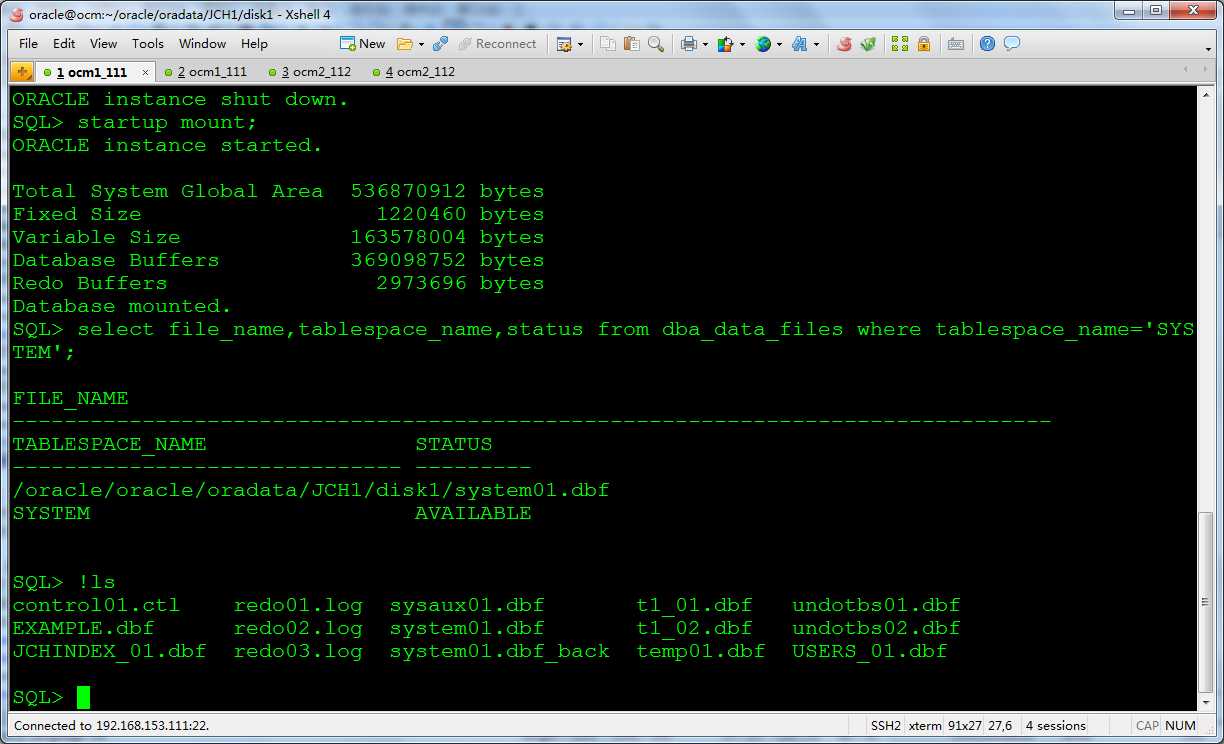The image size is (1224, 744).
Task: Click the terminal scrollbar down arrow
Action: tap(1205, 702)
